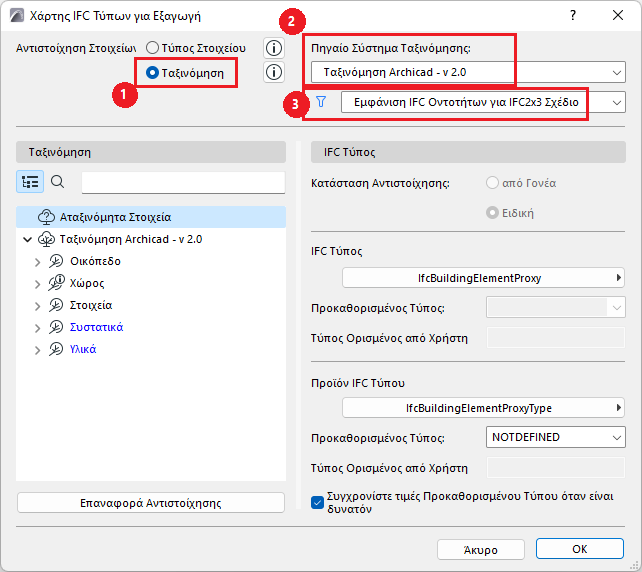Expand the Οικόπεδο branch
This screenshot has width=642, height=572.
pos(38,262)
